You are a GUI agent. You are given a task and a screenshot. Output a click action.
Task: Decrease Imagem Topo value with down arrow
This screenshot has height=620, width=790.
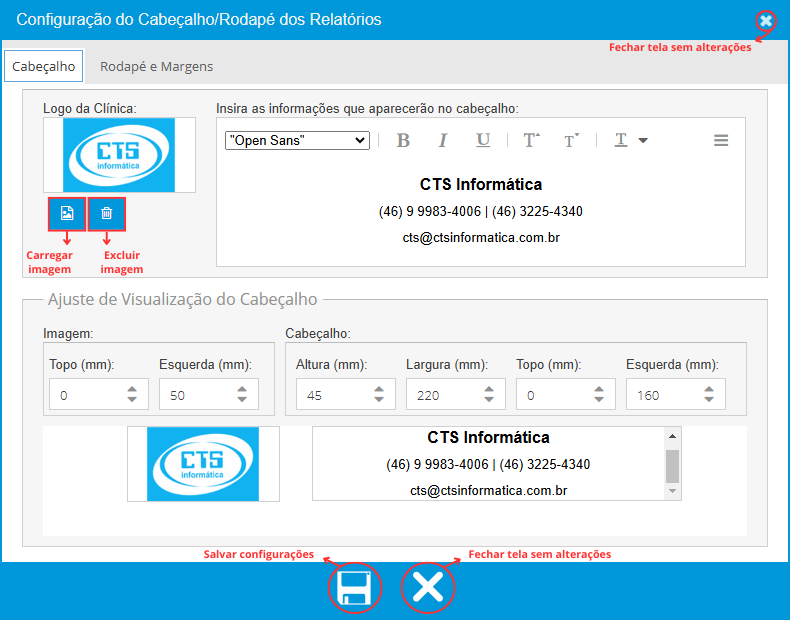(132, 399)
